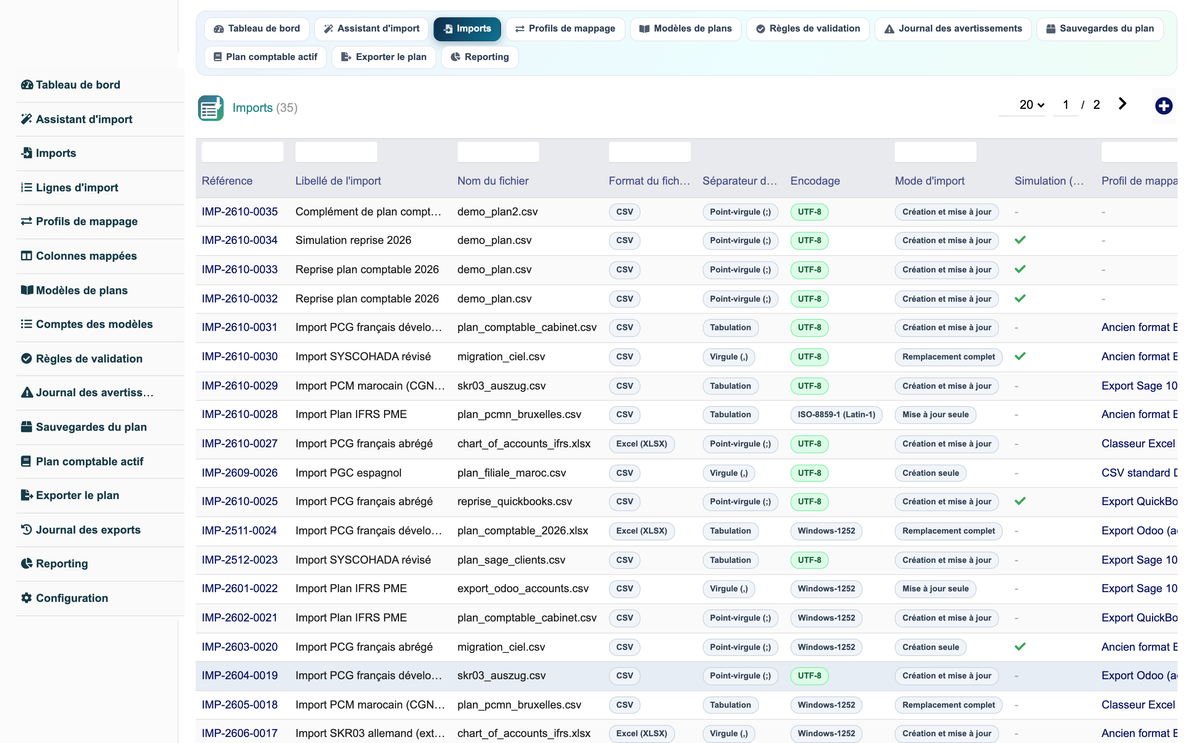Click the Reporting pie chart icon in sidebar
Image resolution: width=1200 pixels, height=743 pixels.
27,564
